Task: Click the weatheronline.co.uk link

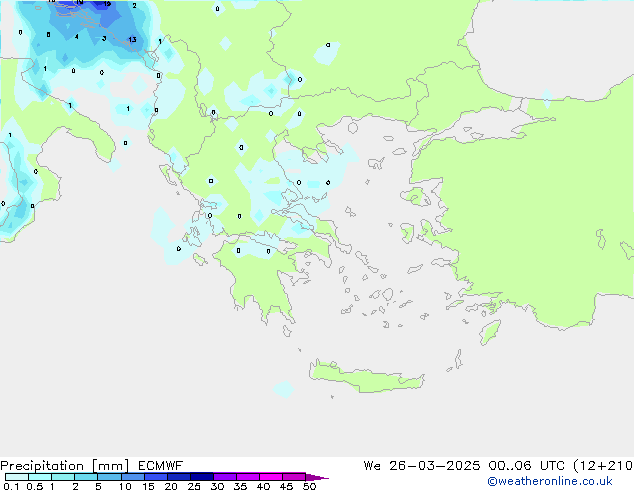Action: click(550, 481)
